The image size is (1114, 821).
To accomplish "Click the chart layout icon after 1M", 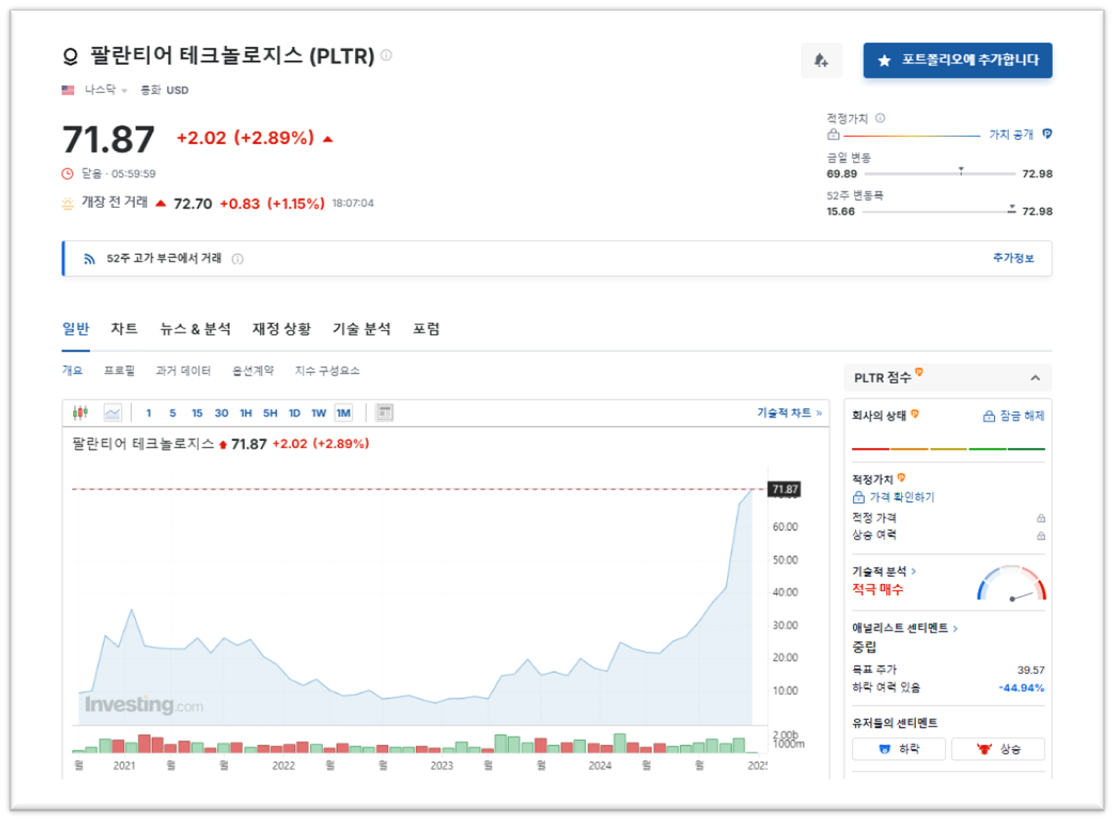I will tap(384, 412).
